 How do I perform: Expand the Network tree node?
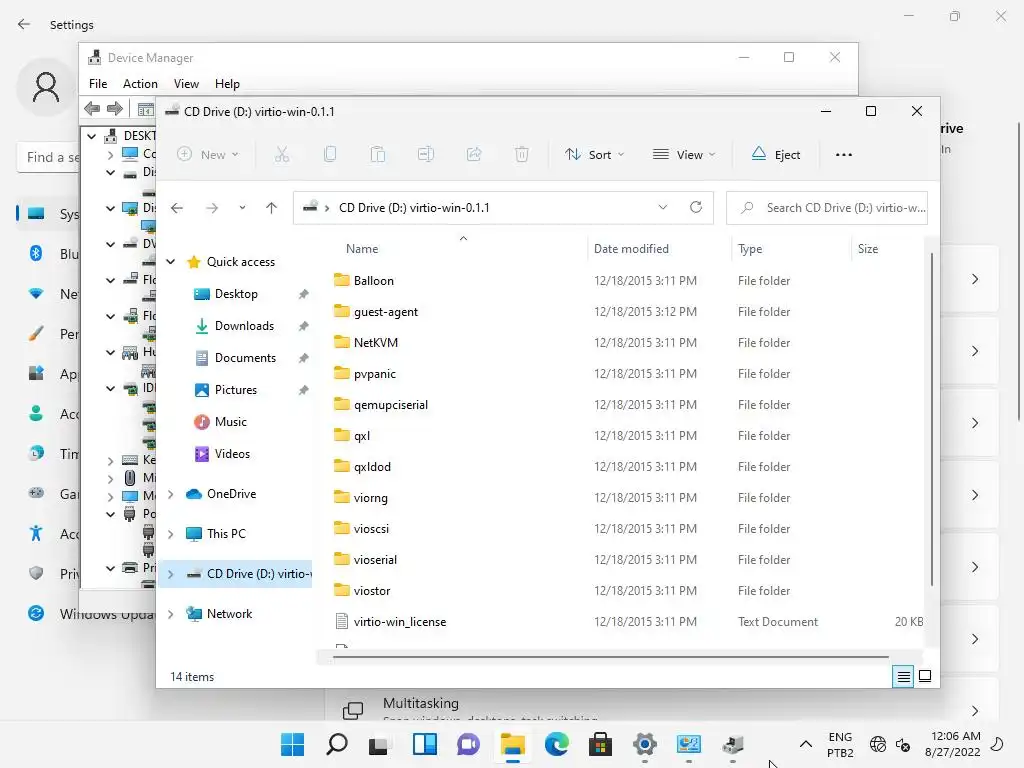171,614
